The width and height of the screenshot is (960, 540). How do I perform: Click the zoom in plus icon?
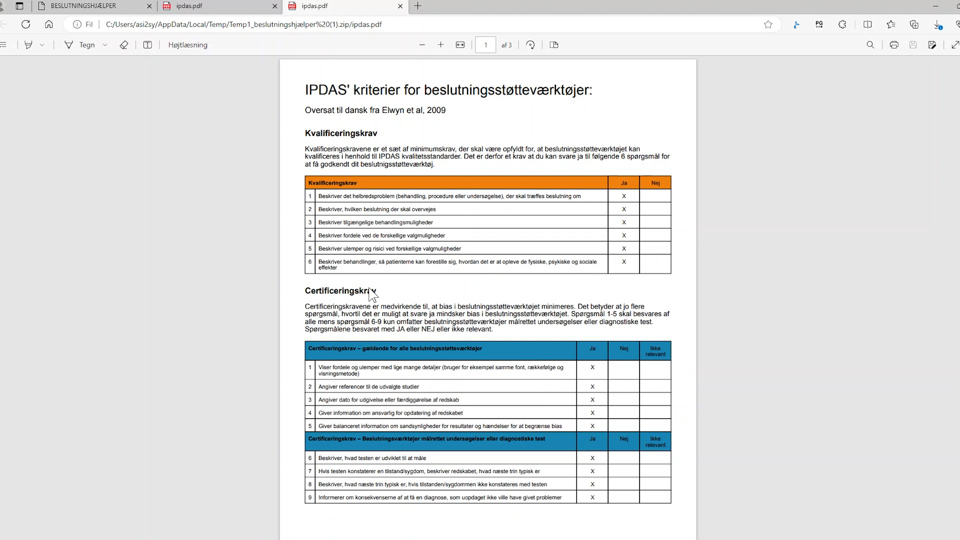point(441,45)
